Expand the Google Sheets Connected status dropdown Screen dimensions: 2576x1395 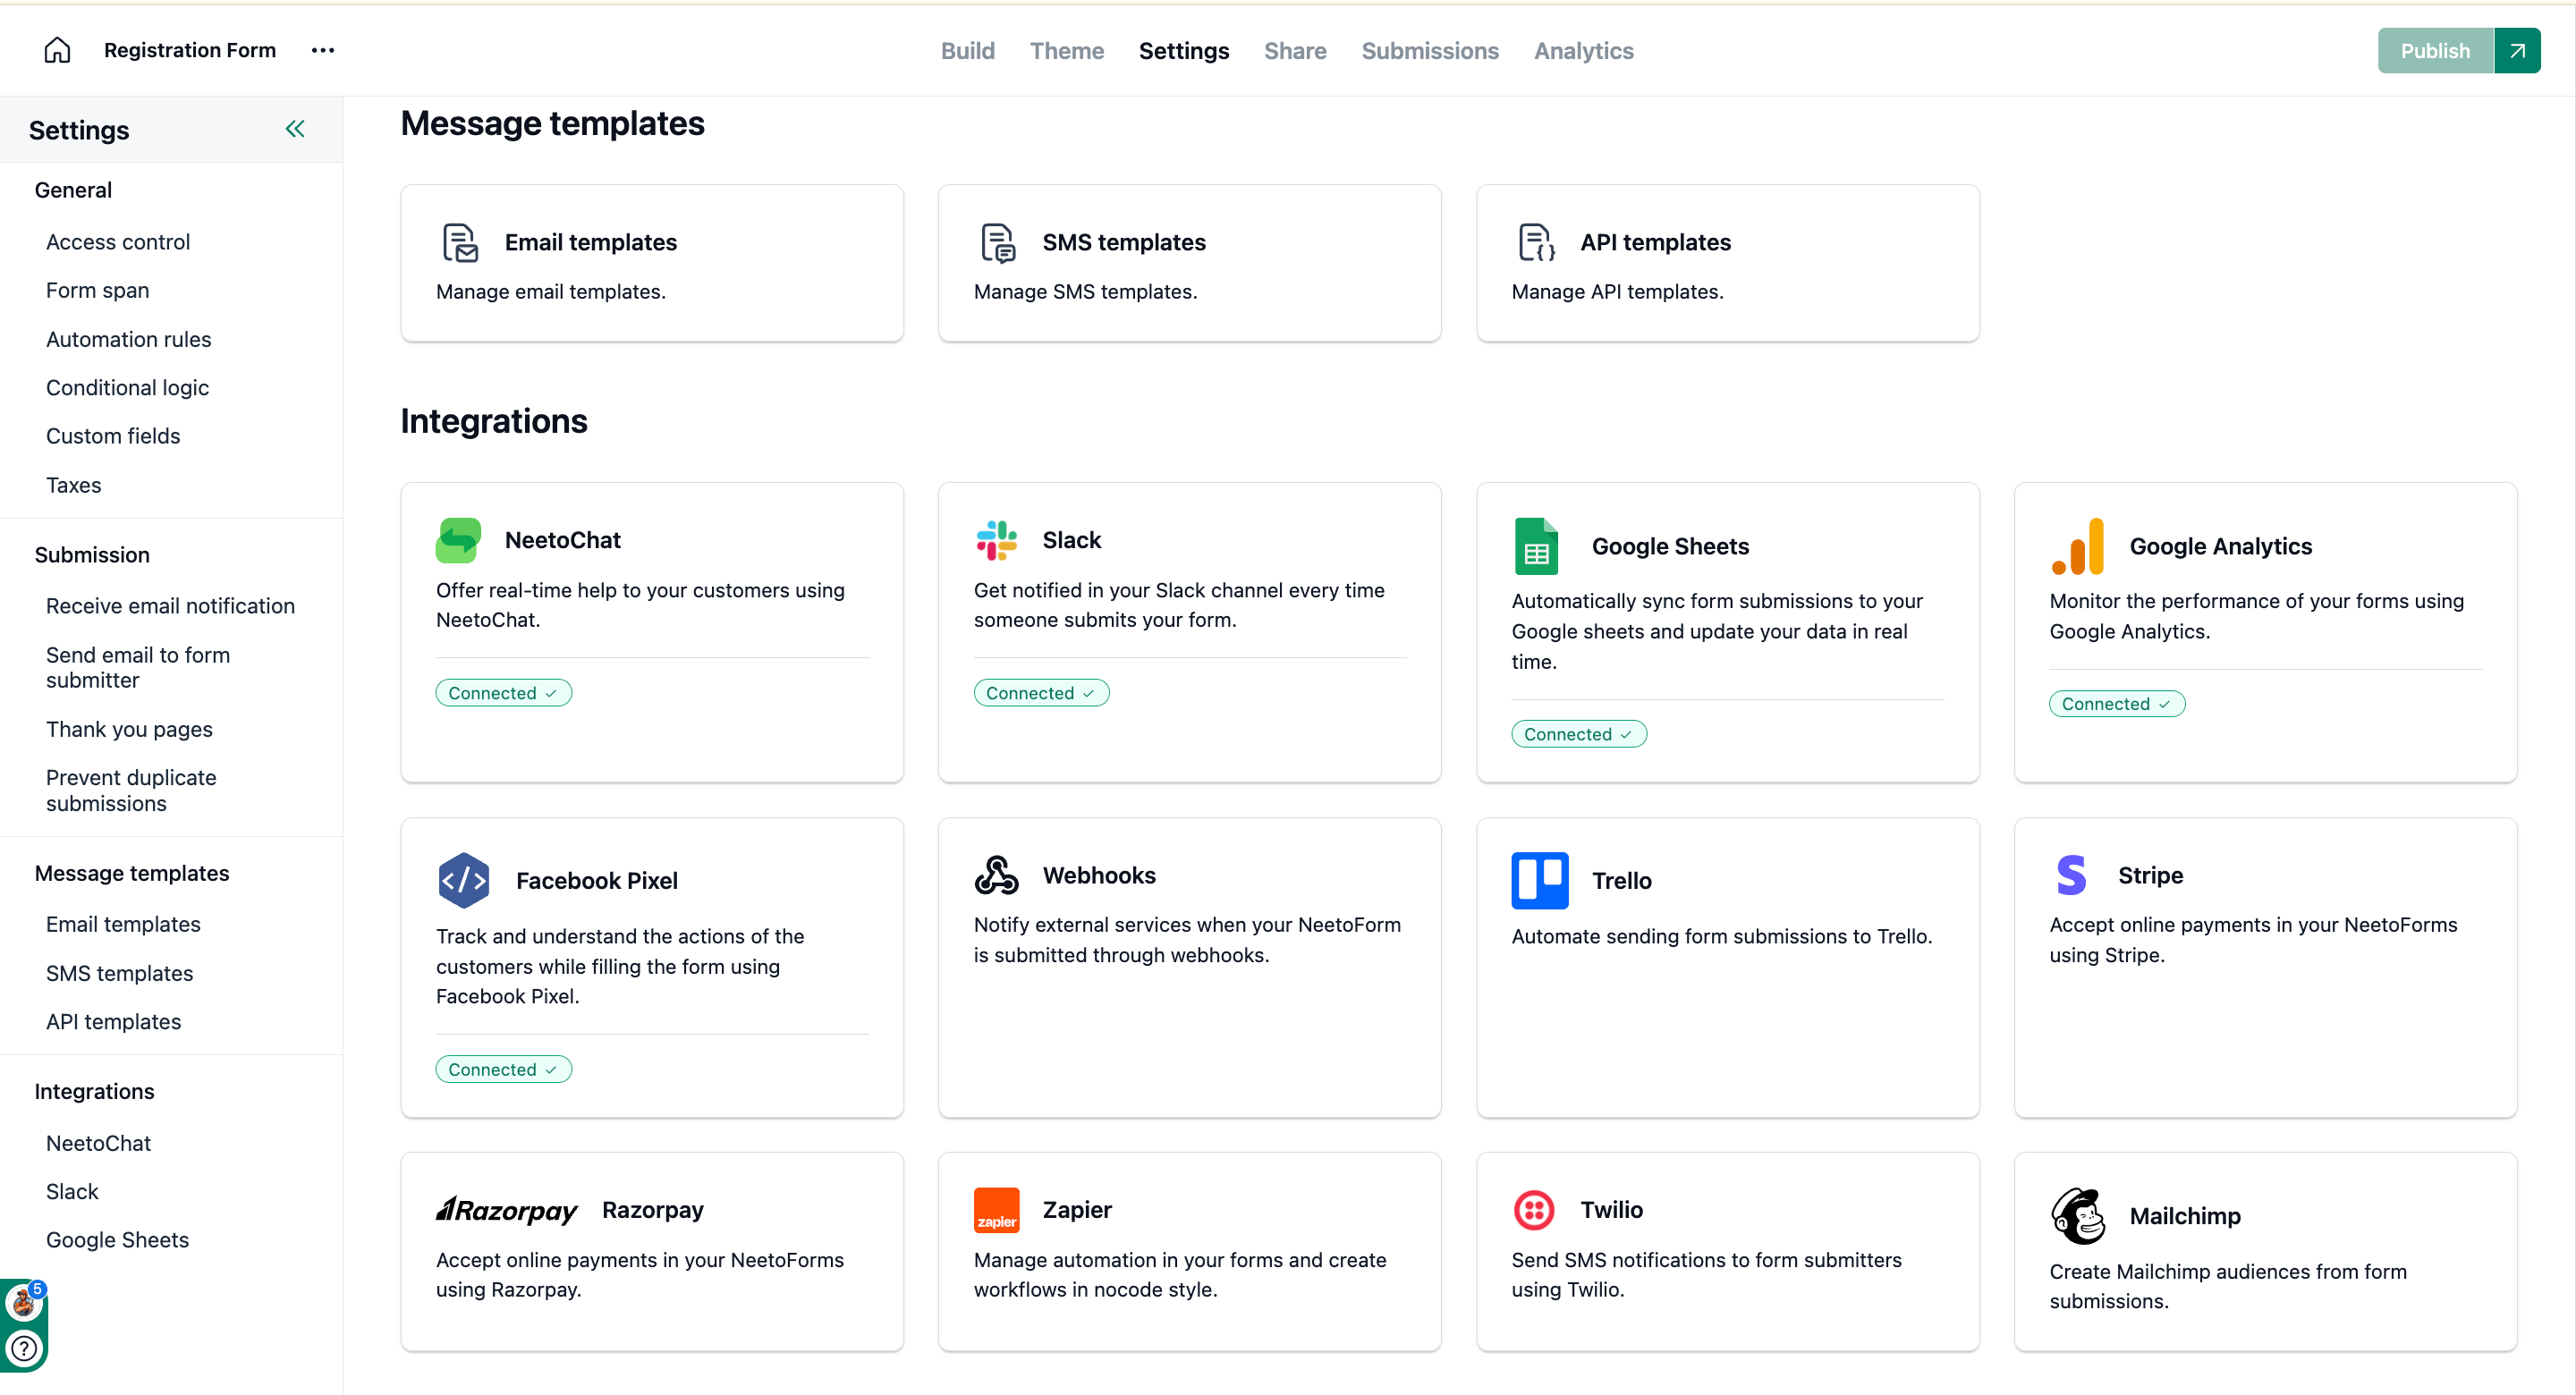tap(1579, 734)
